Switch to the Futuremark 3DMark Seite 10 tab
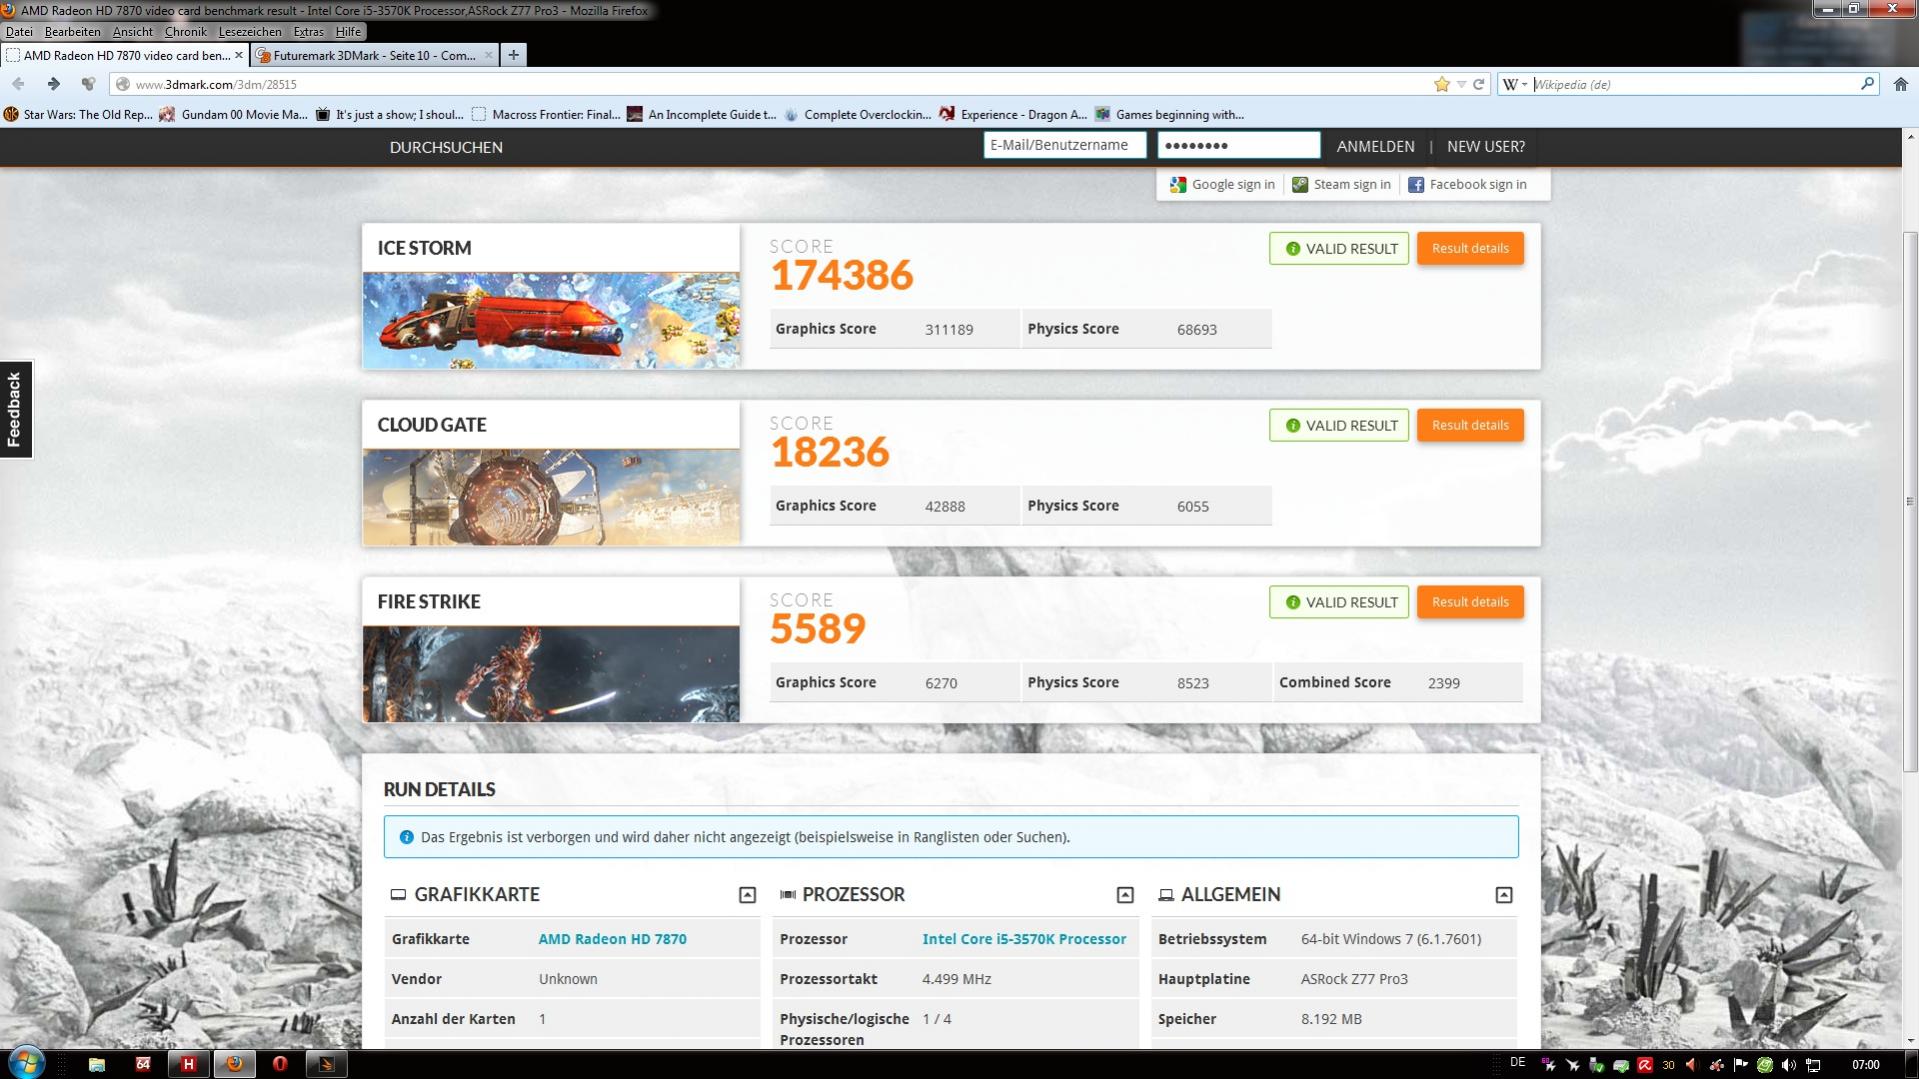The width and height of the screenshot is (1919, 1079). point(374,55)
